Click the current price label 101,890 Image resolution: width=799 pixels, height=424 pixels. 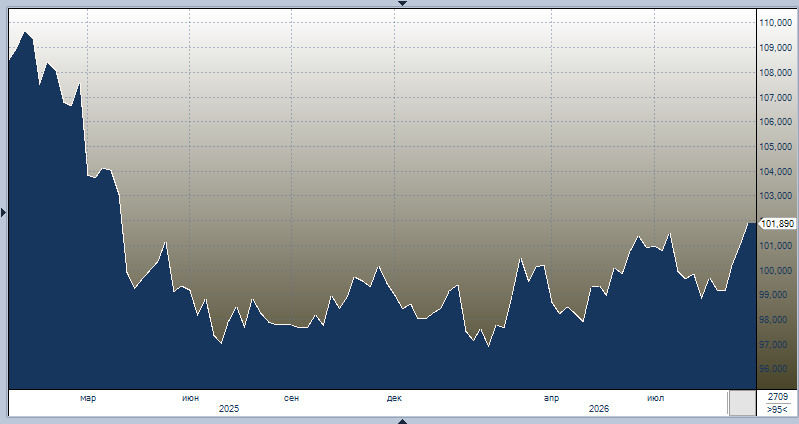pyautogui.click(x=777, y=224)
